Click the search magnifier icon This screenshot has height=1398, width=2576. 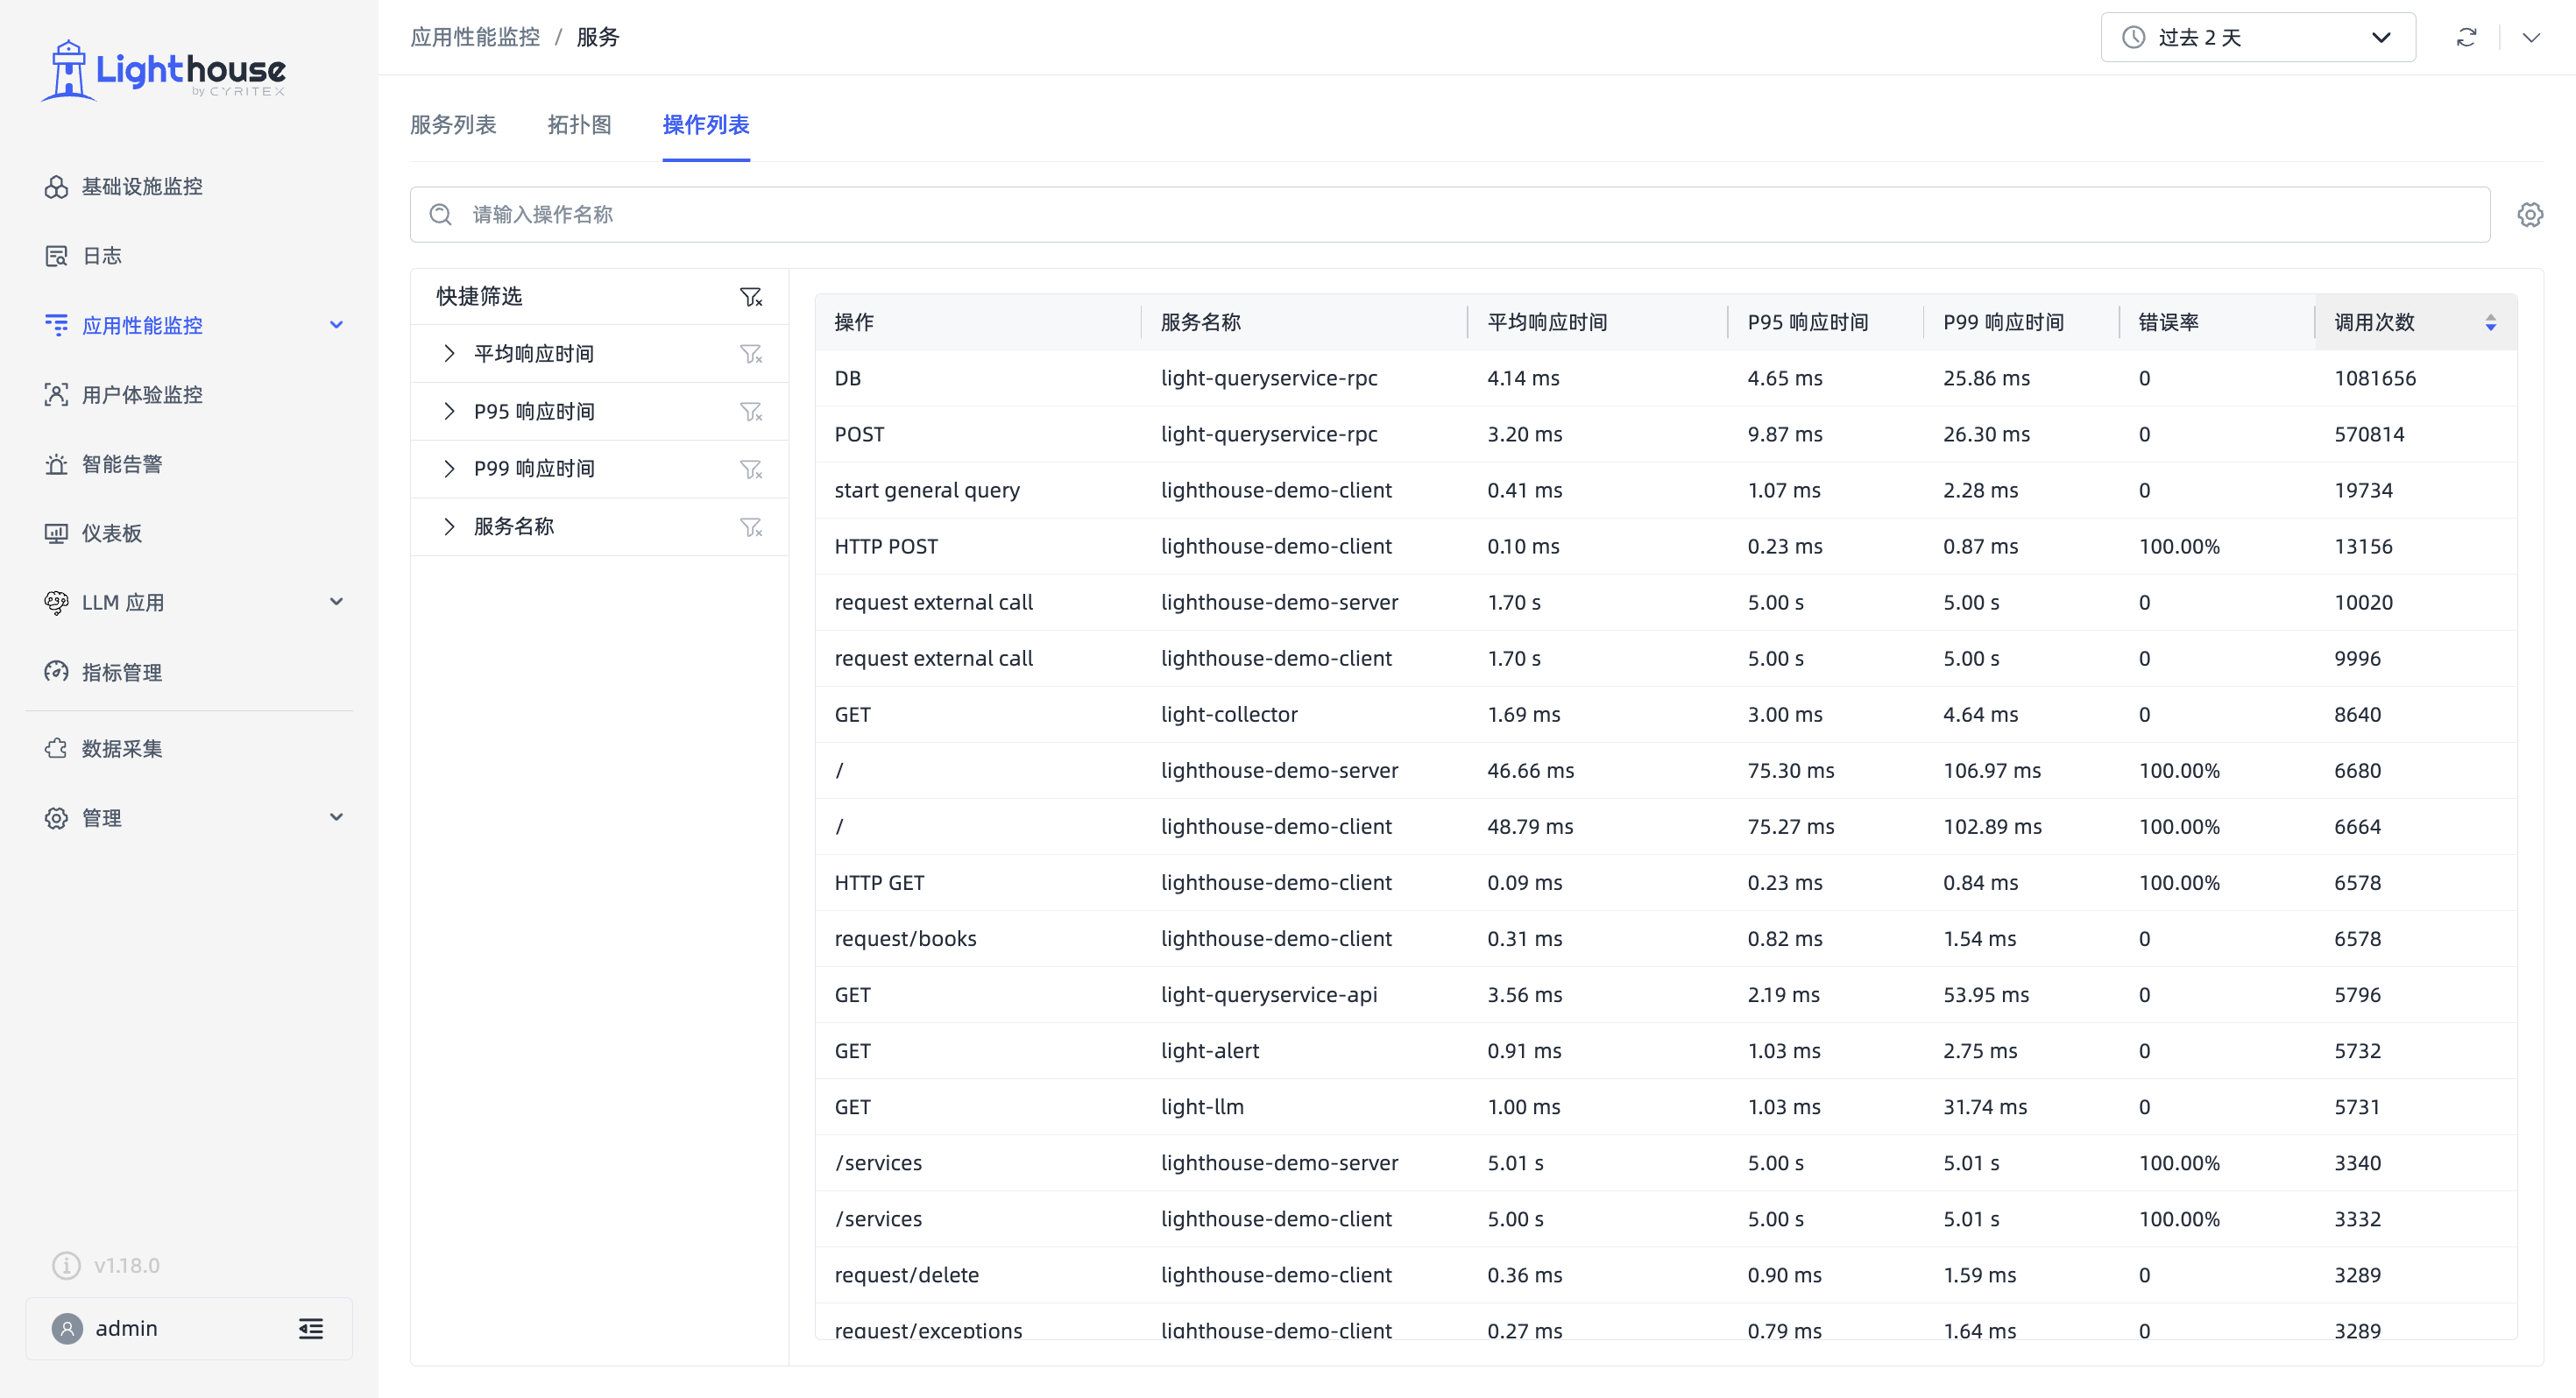pos(441,215)
